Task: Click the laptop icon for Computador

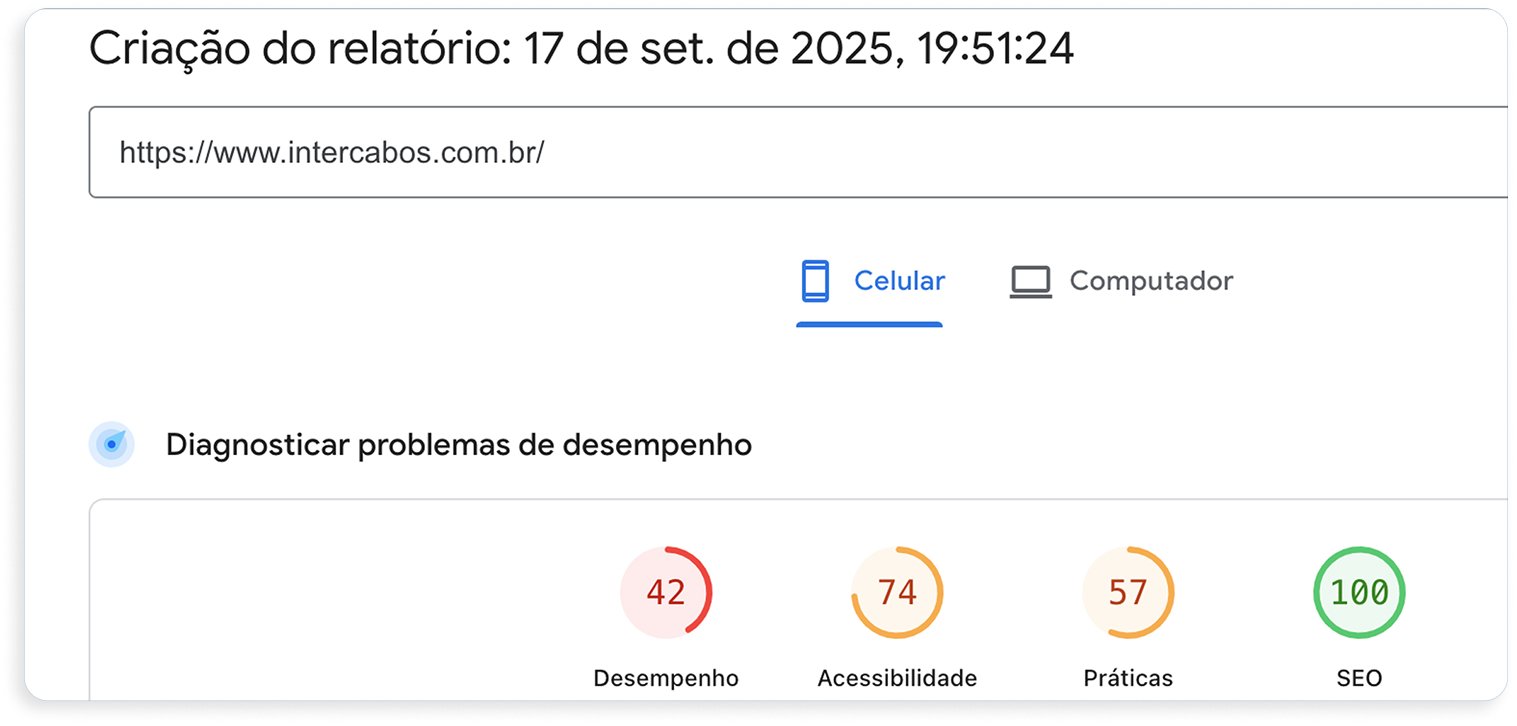Action: point(1031,282)
